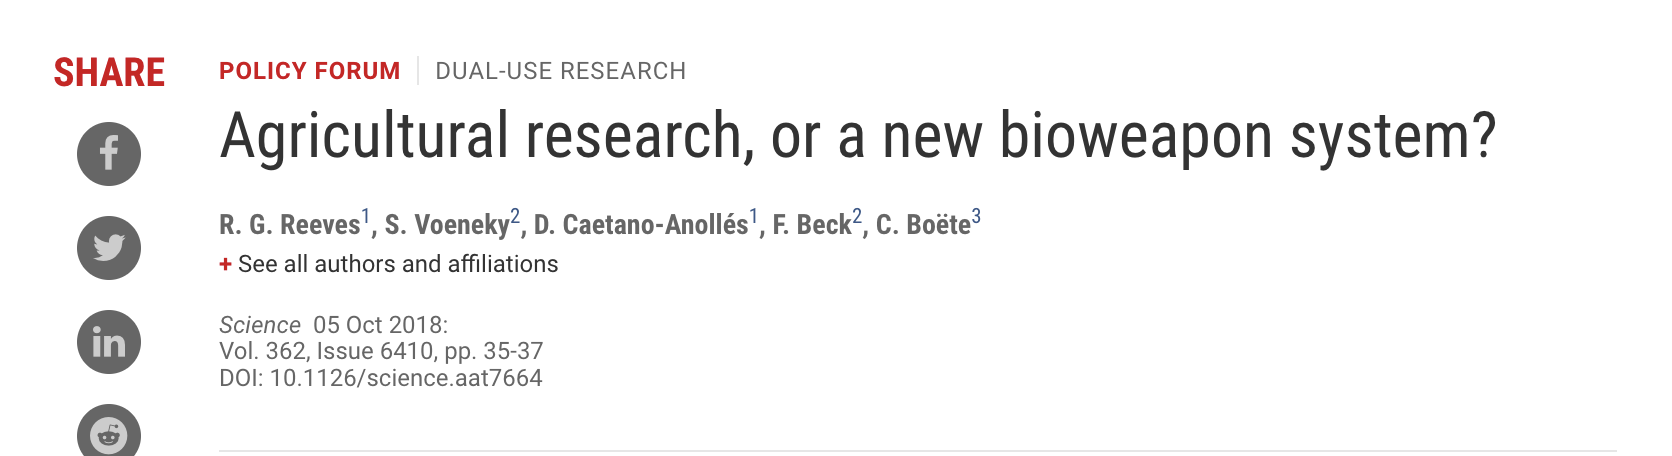Open author R. G. Reeves
Viewport: 1672px width, 456px height.
(x=289, y=225)
